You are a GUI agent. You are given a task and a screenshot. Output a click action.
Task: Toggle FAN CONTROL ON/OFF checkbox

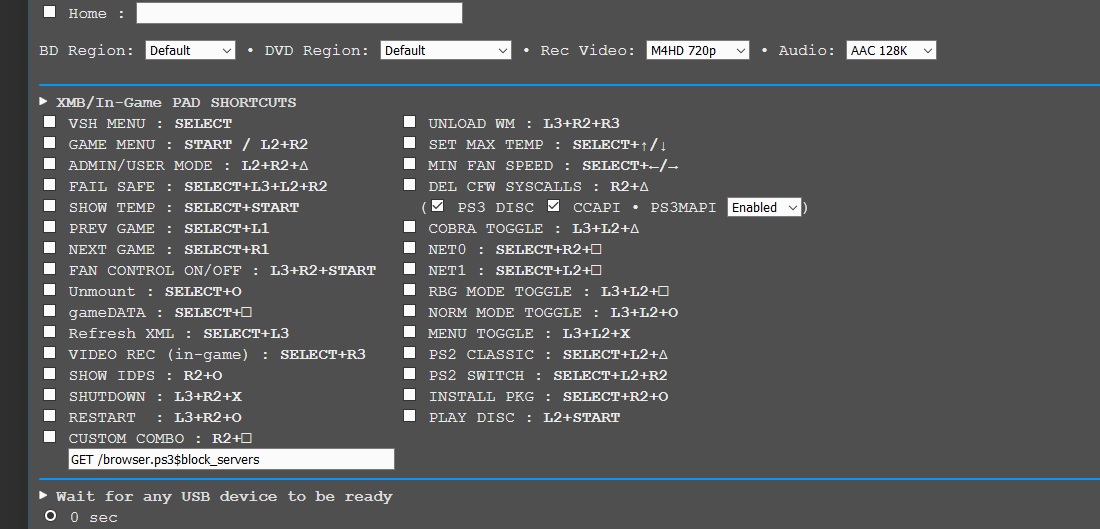pyautogui.click(x=49, y=269)
